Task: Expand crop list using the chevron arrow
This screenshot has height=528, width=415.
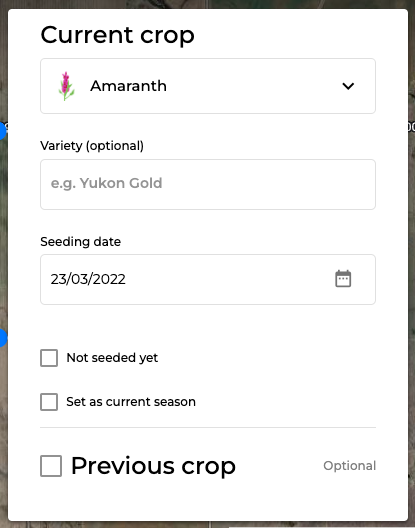Action: (348, 86)
